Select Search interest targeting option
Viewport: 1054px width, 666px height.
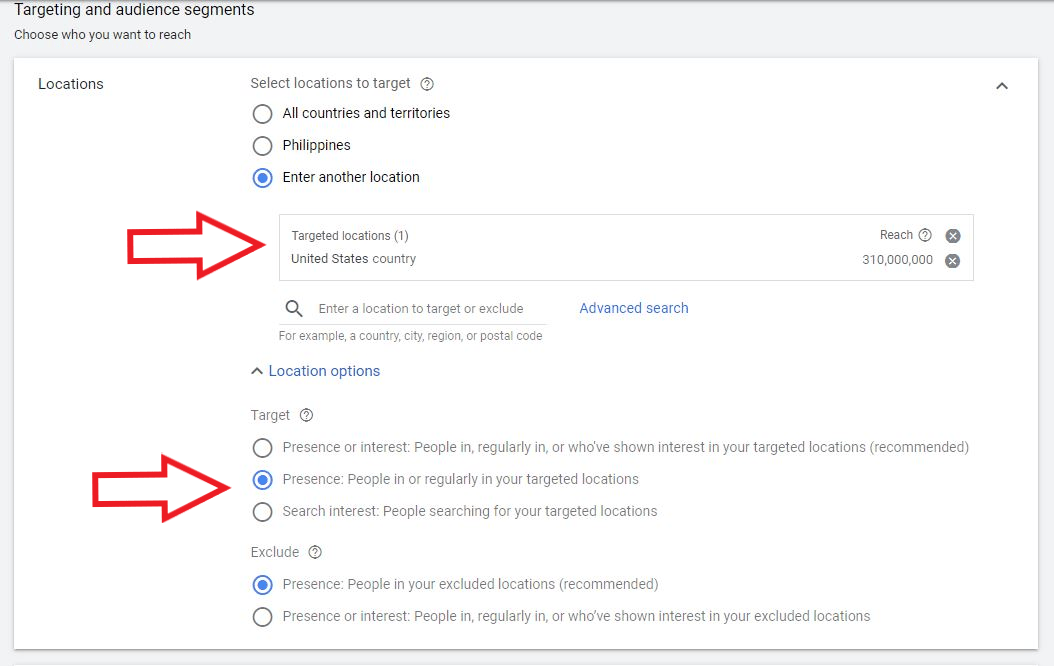tap(262, 512)
